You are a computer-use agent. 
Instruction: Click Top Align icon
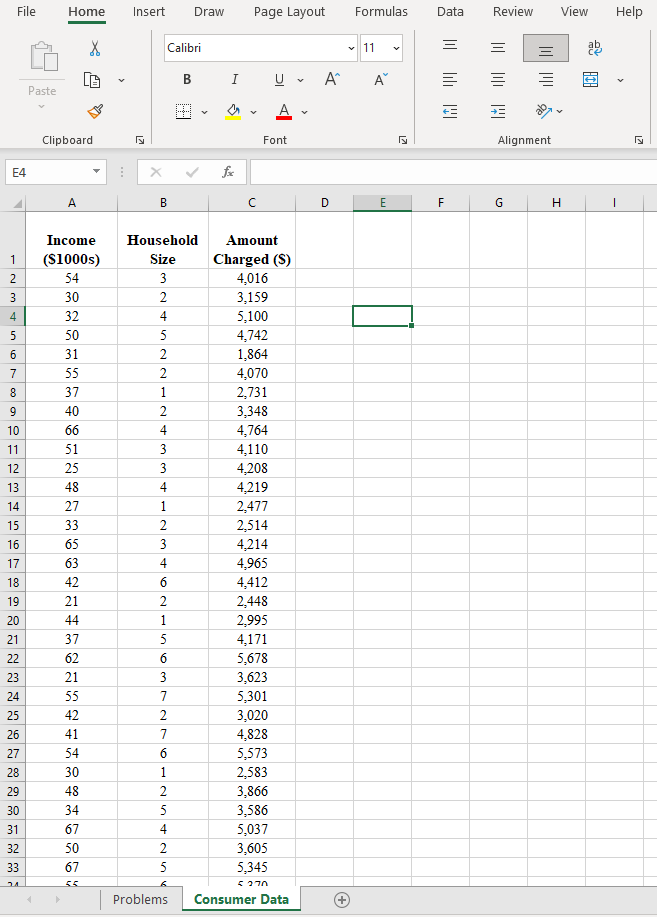point(450,48)
